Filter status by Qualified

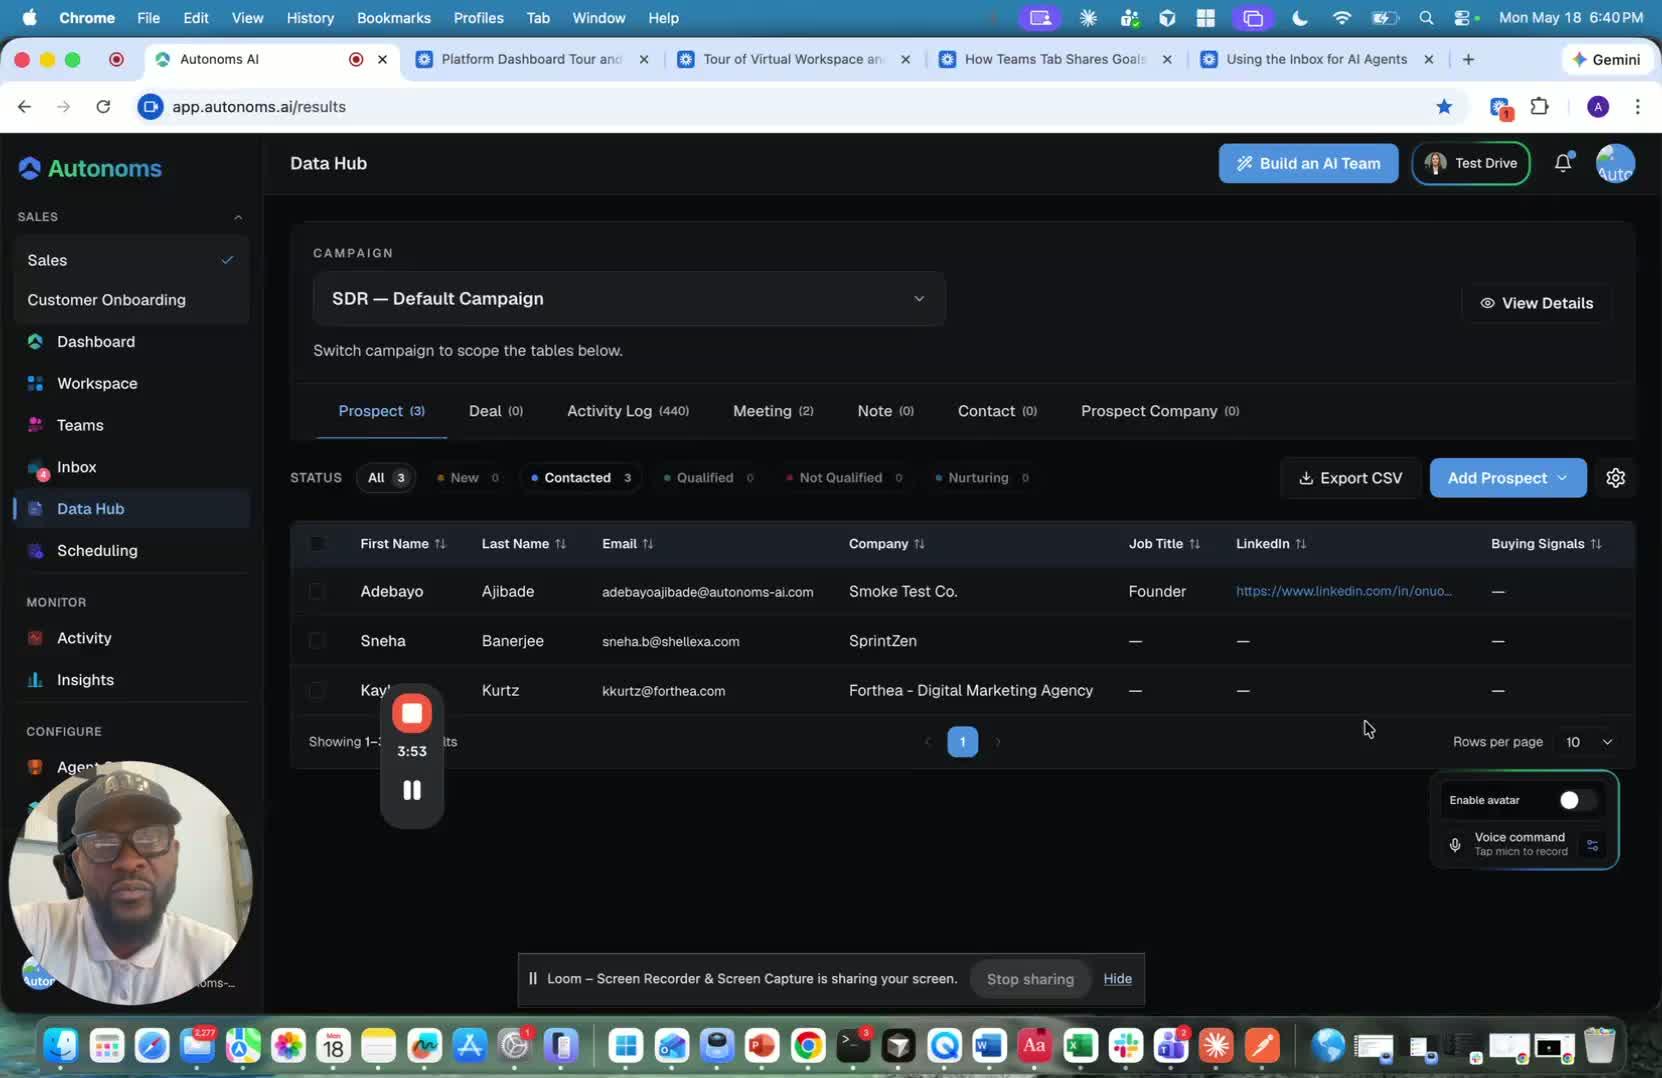point(709,478)
